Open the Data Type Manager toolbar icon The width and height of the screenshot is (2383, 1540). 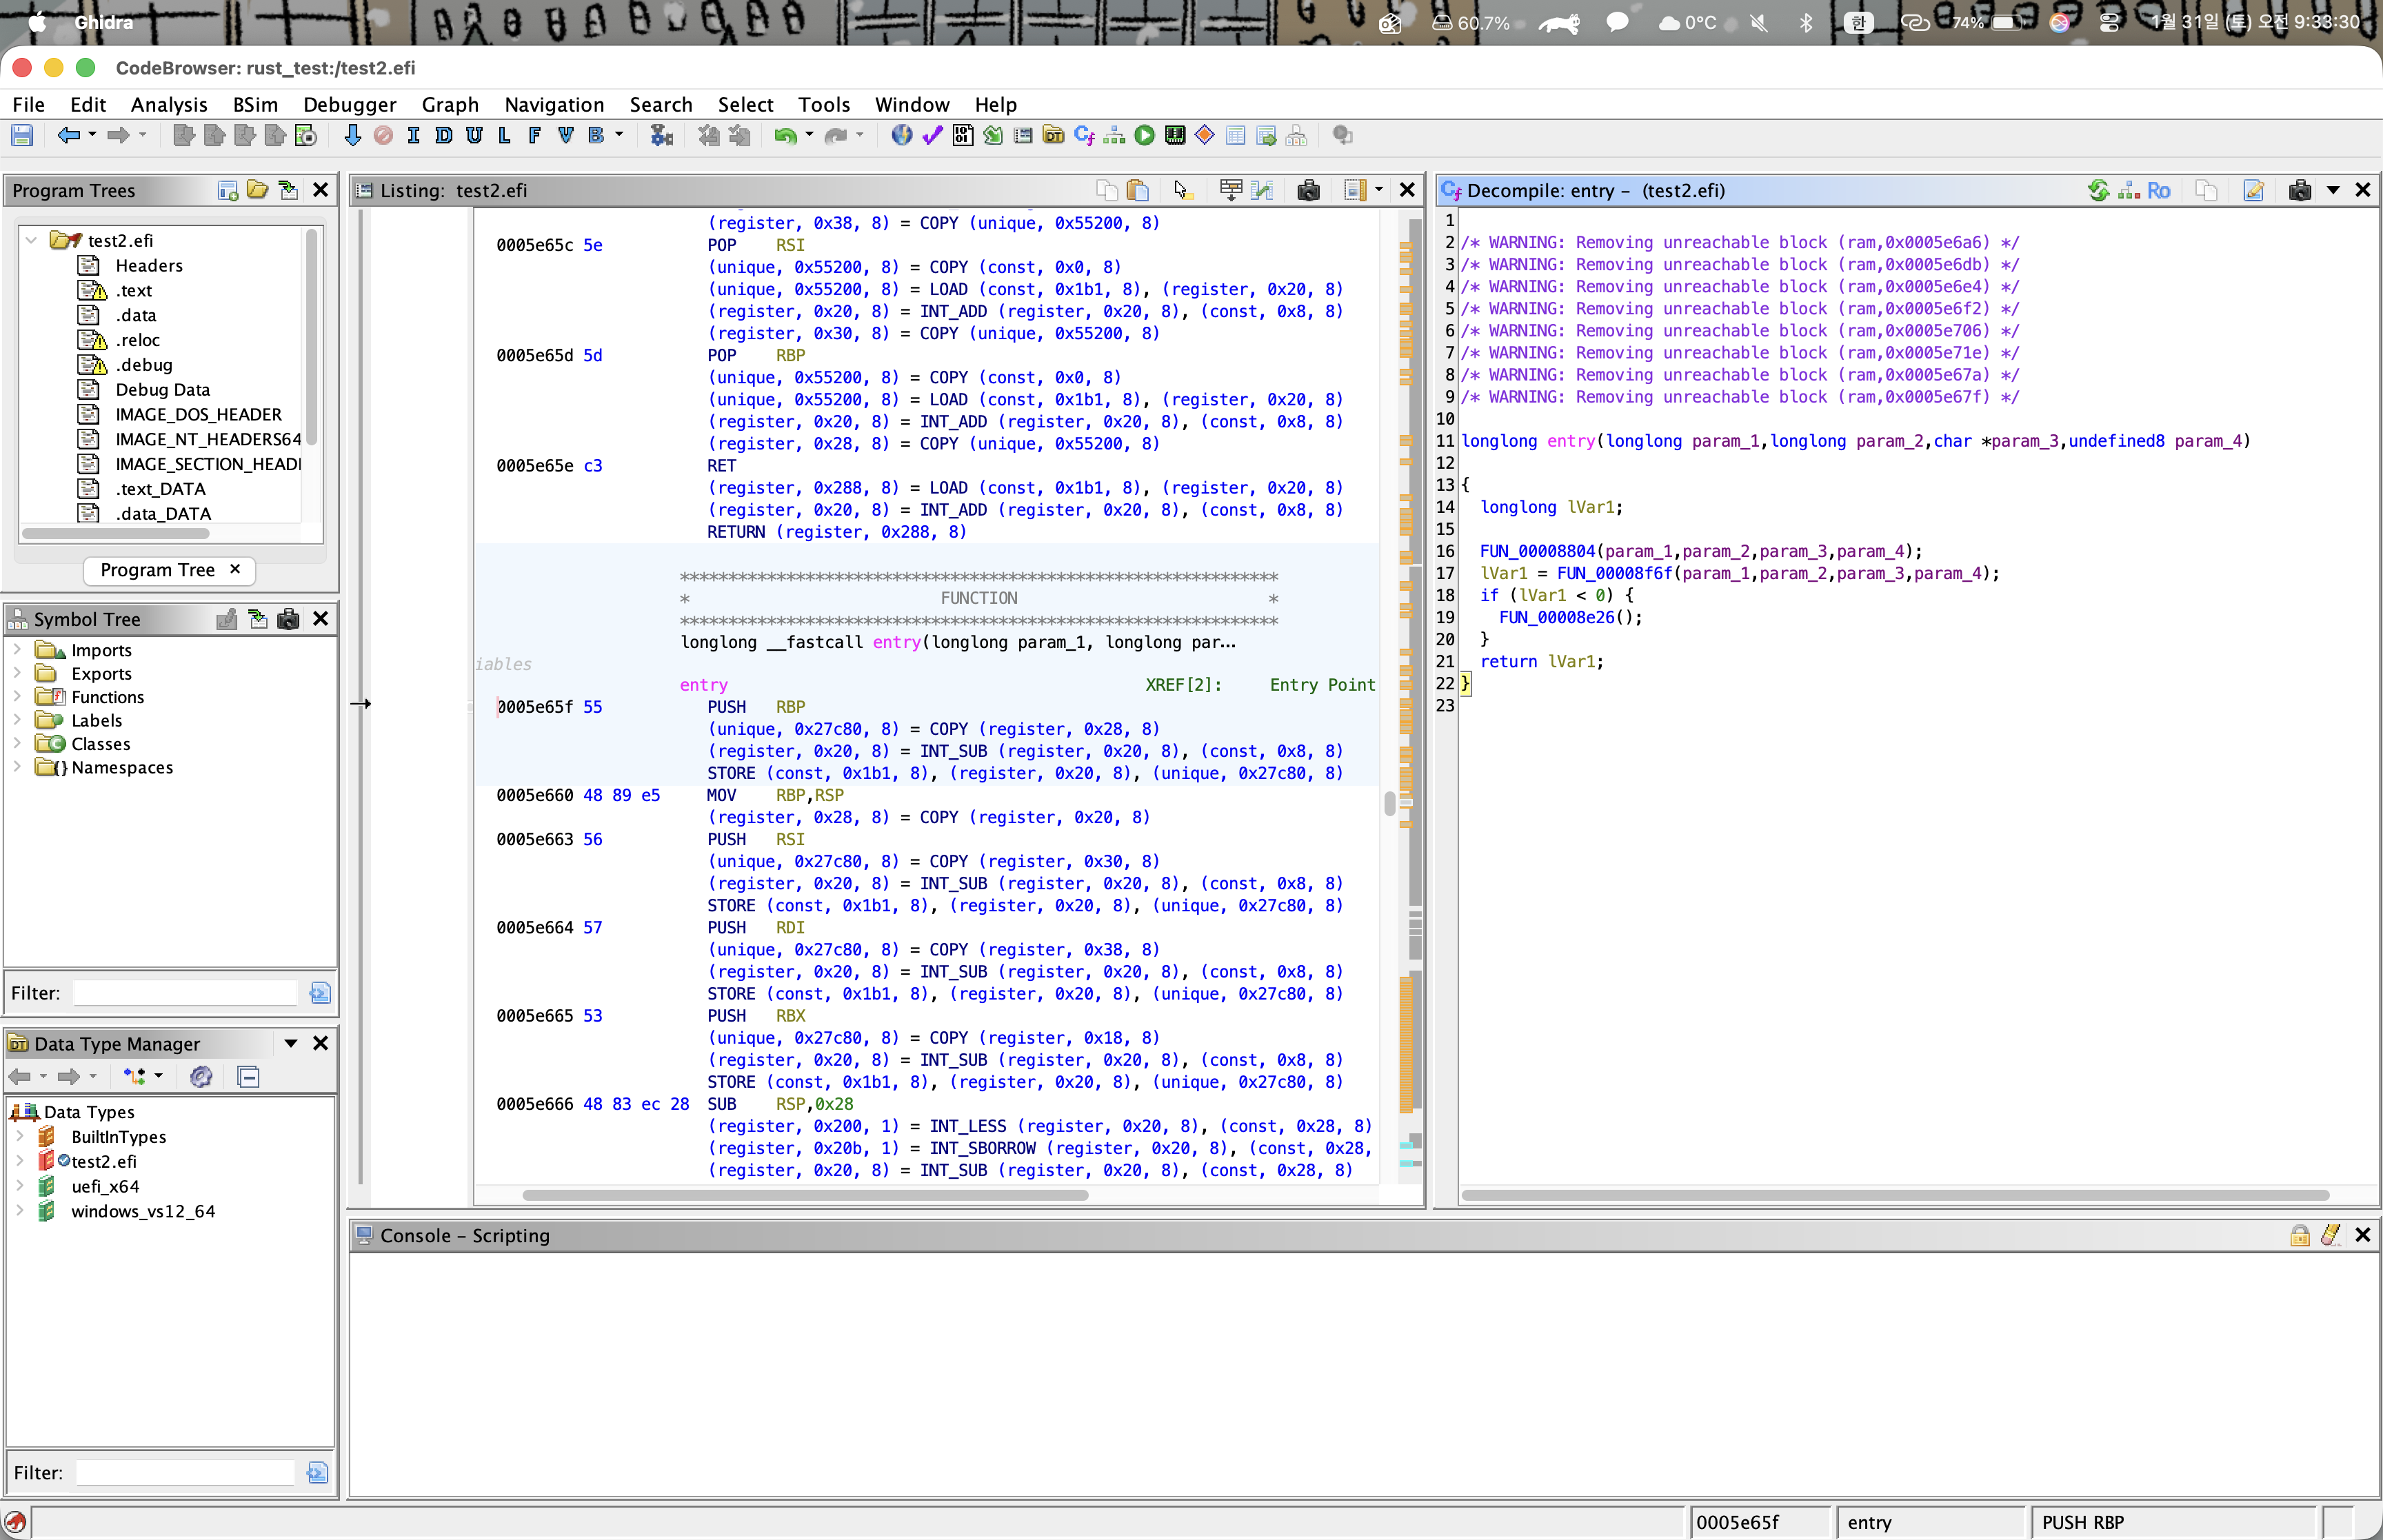click(x=1053, y=136)
